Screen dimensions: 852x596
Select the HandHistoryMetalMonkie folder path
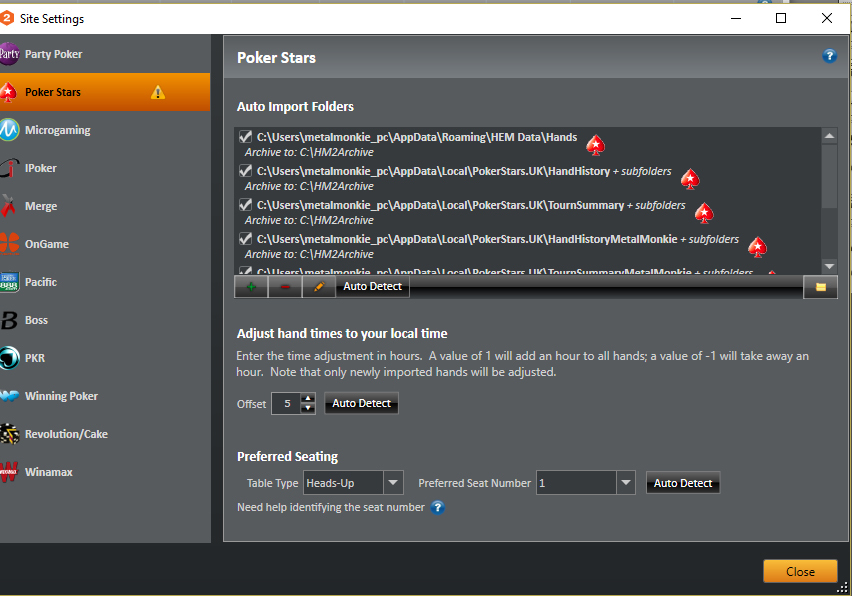tap(467, 239)
